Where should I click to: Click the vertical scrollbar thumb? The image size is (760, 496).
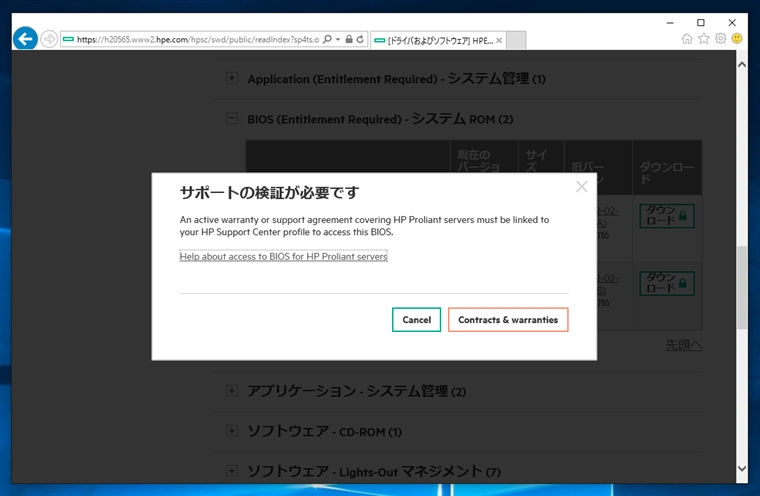(742, 288)
